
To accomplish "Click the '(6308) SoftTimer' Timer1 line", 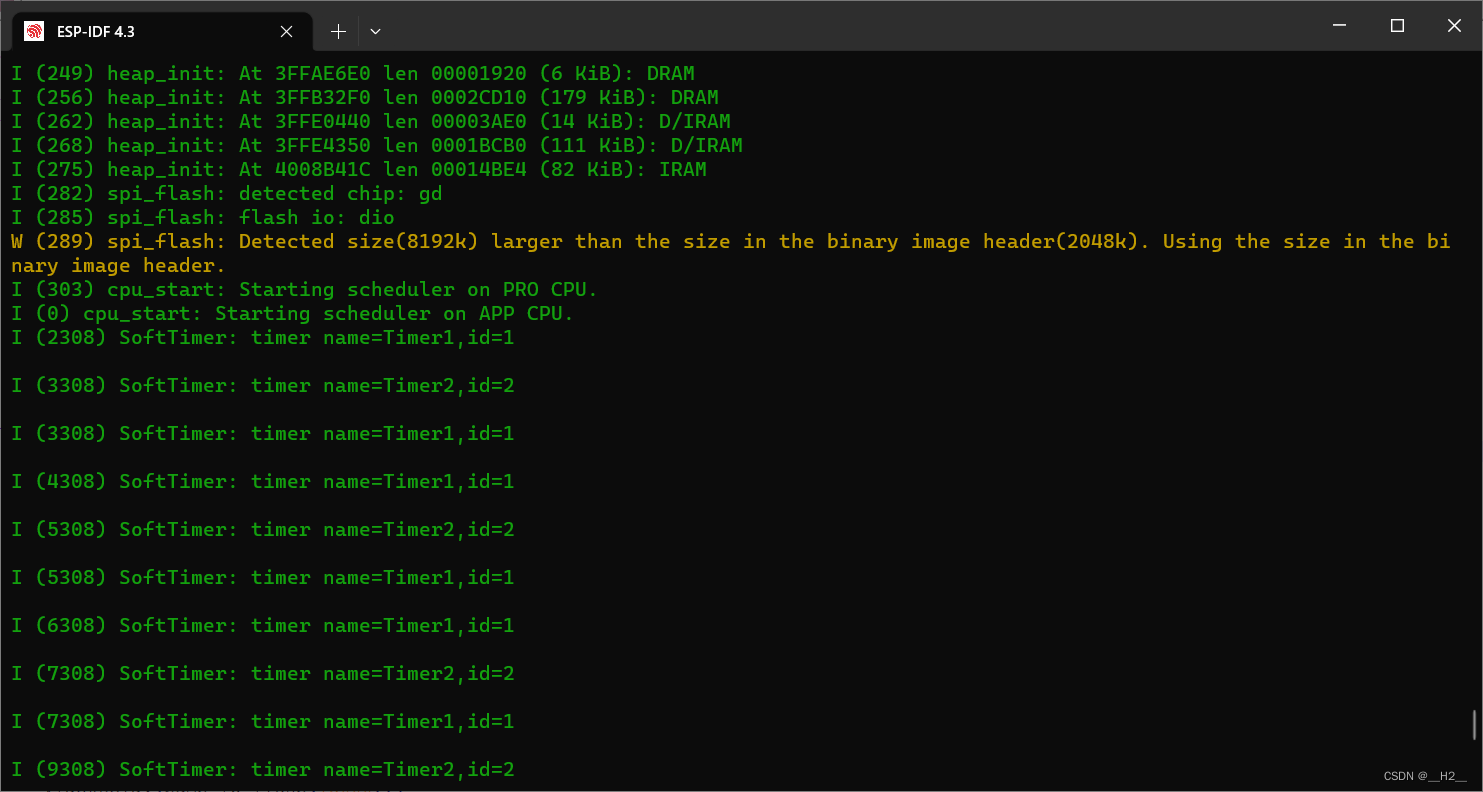I will (262, 625).
